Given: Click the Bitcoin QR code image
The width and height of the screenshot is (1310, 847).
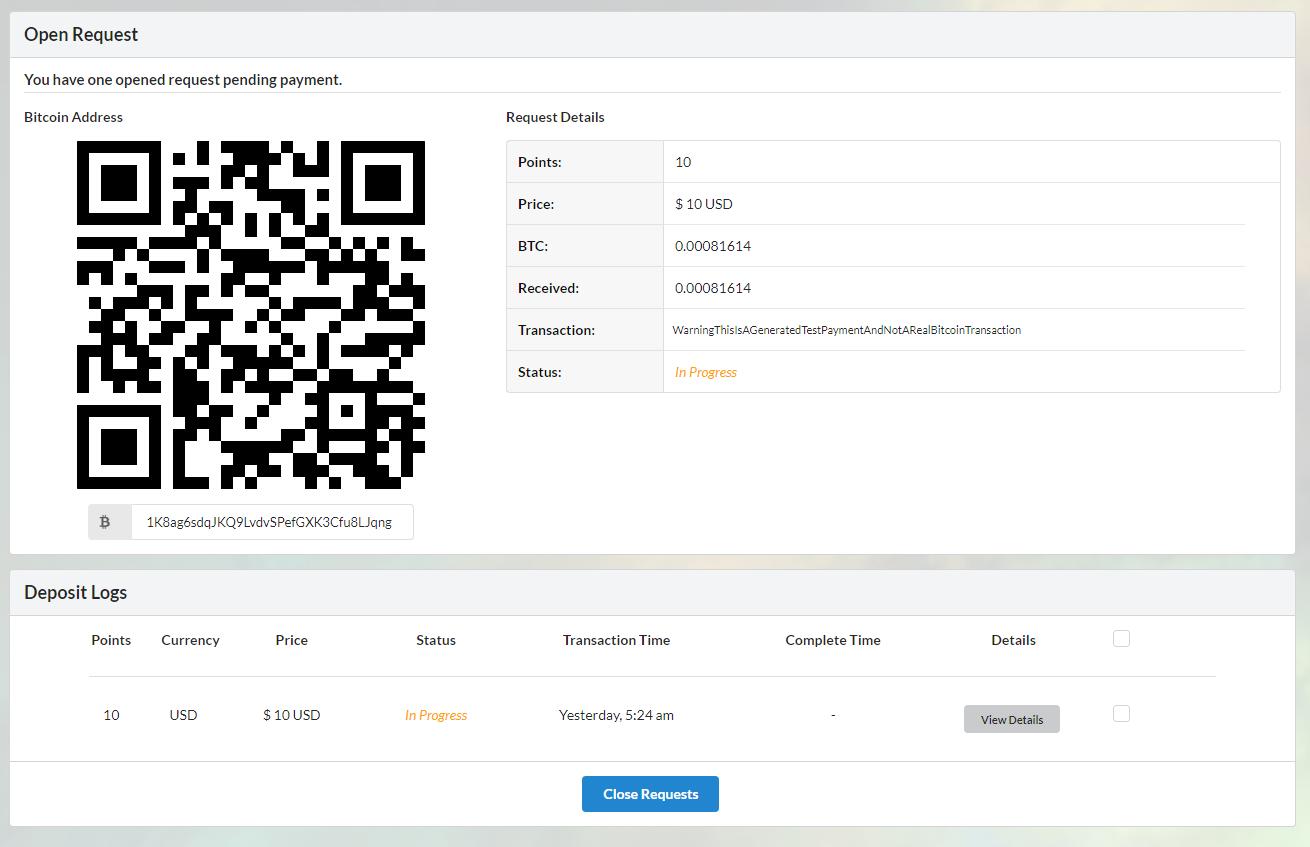Looking at the screenshot, I should [251, 315].
